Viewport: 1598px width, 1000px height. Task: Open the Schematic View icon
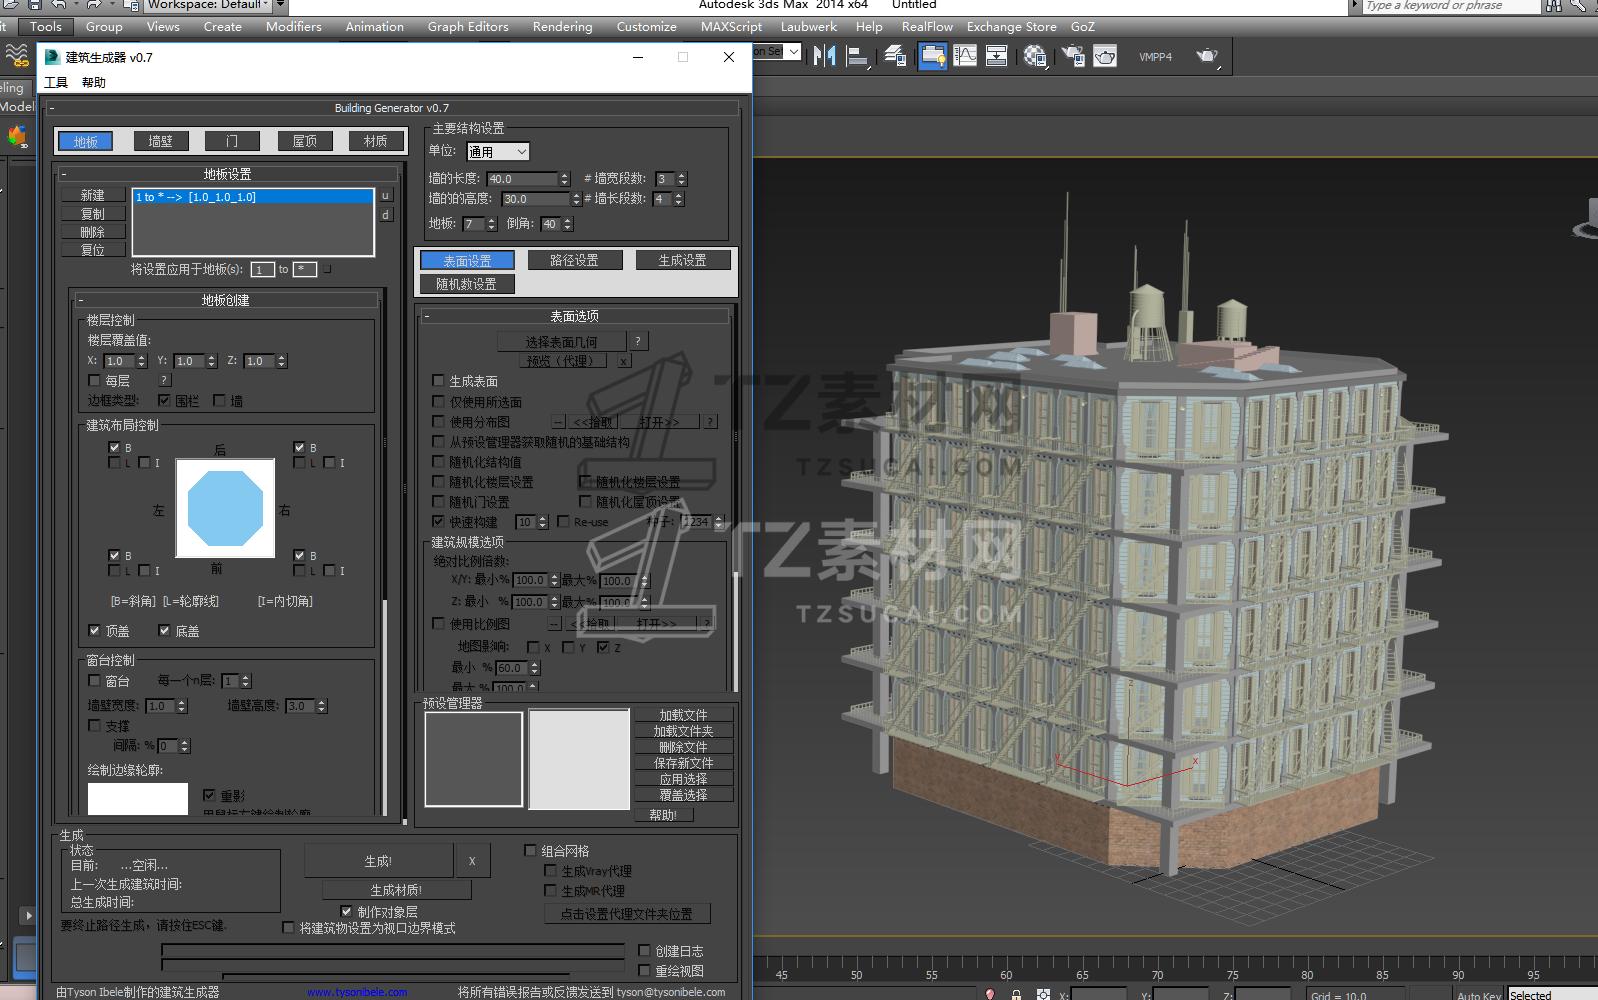click(997, 56)
